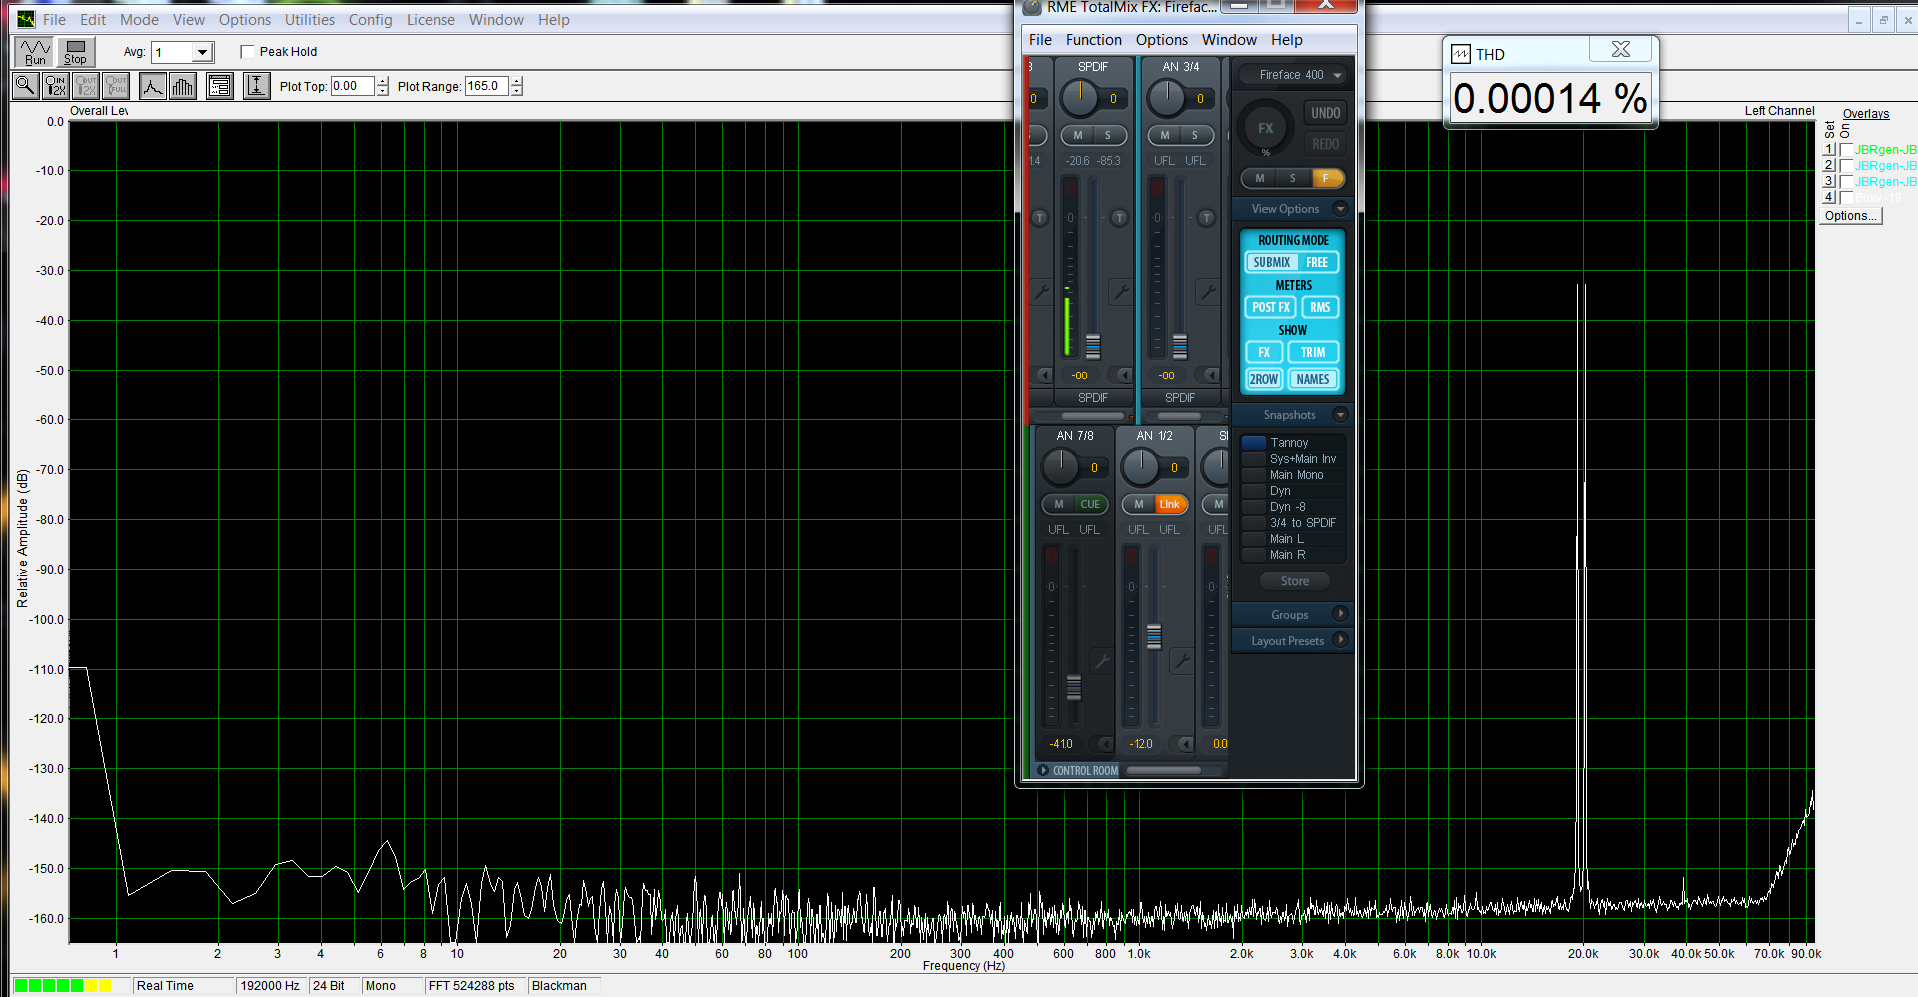
Task: Decrease the Plot Range value
Action: coord(516,91)
